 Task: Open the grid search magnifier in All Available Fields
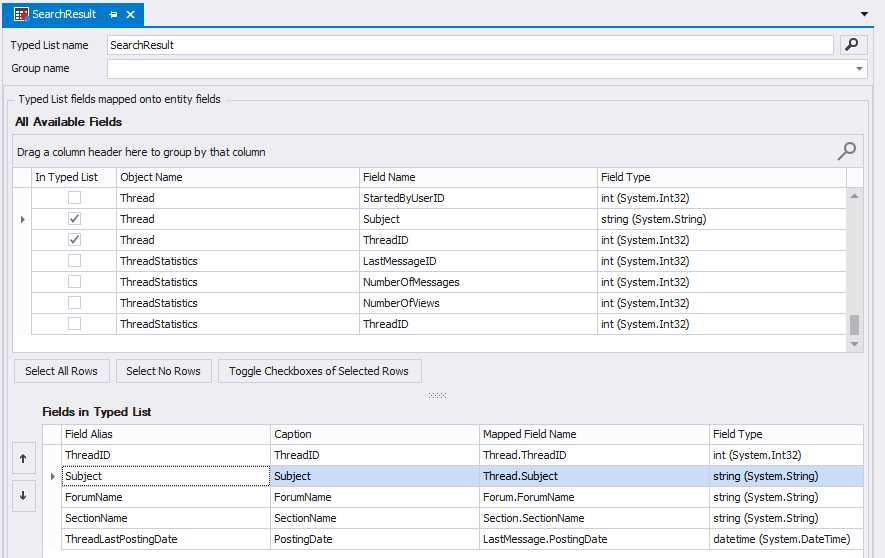[847, 151]
